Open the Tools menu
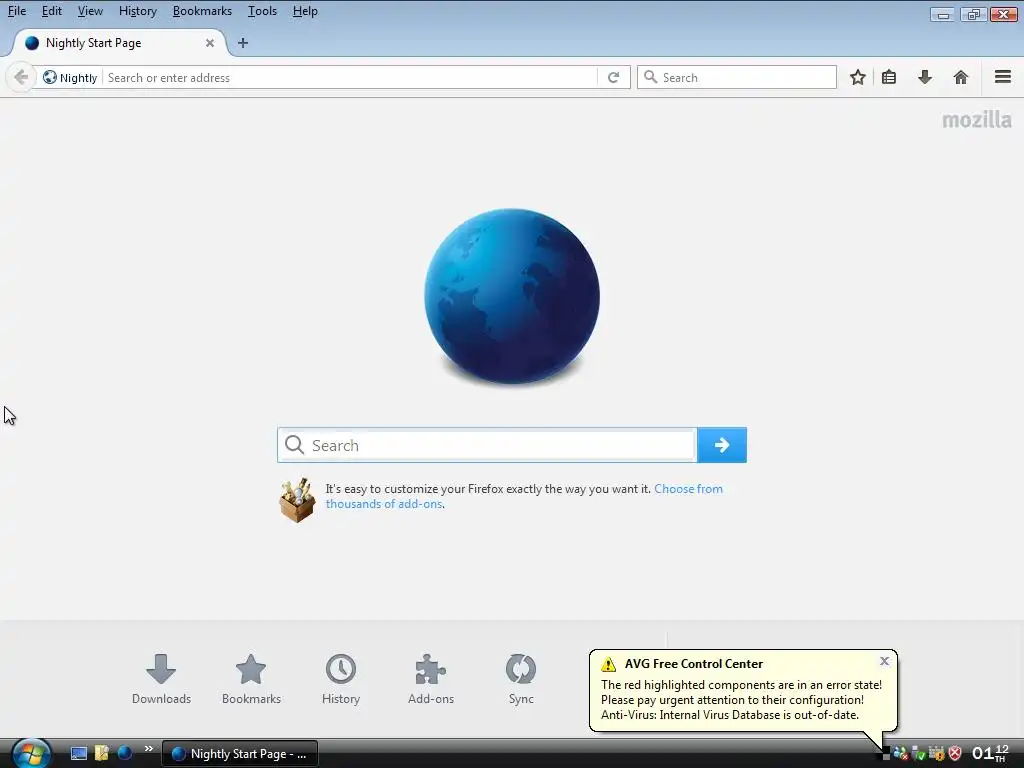The width and height of the screenshot is (1024, 768). tap(262, 11)
